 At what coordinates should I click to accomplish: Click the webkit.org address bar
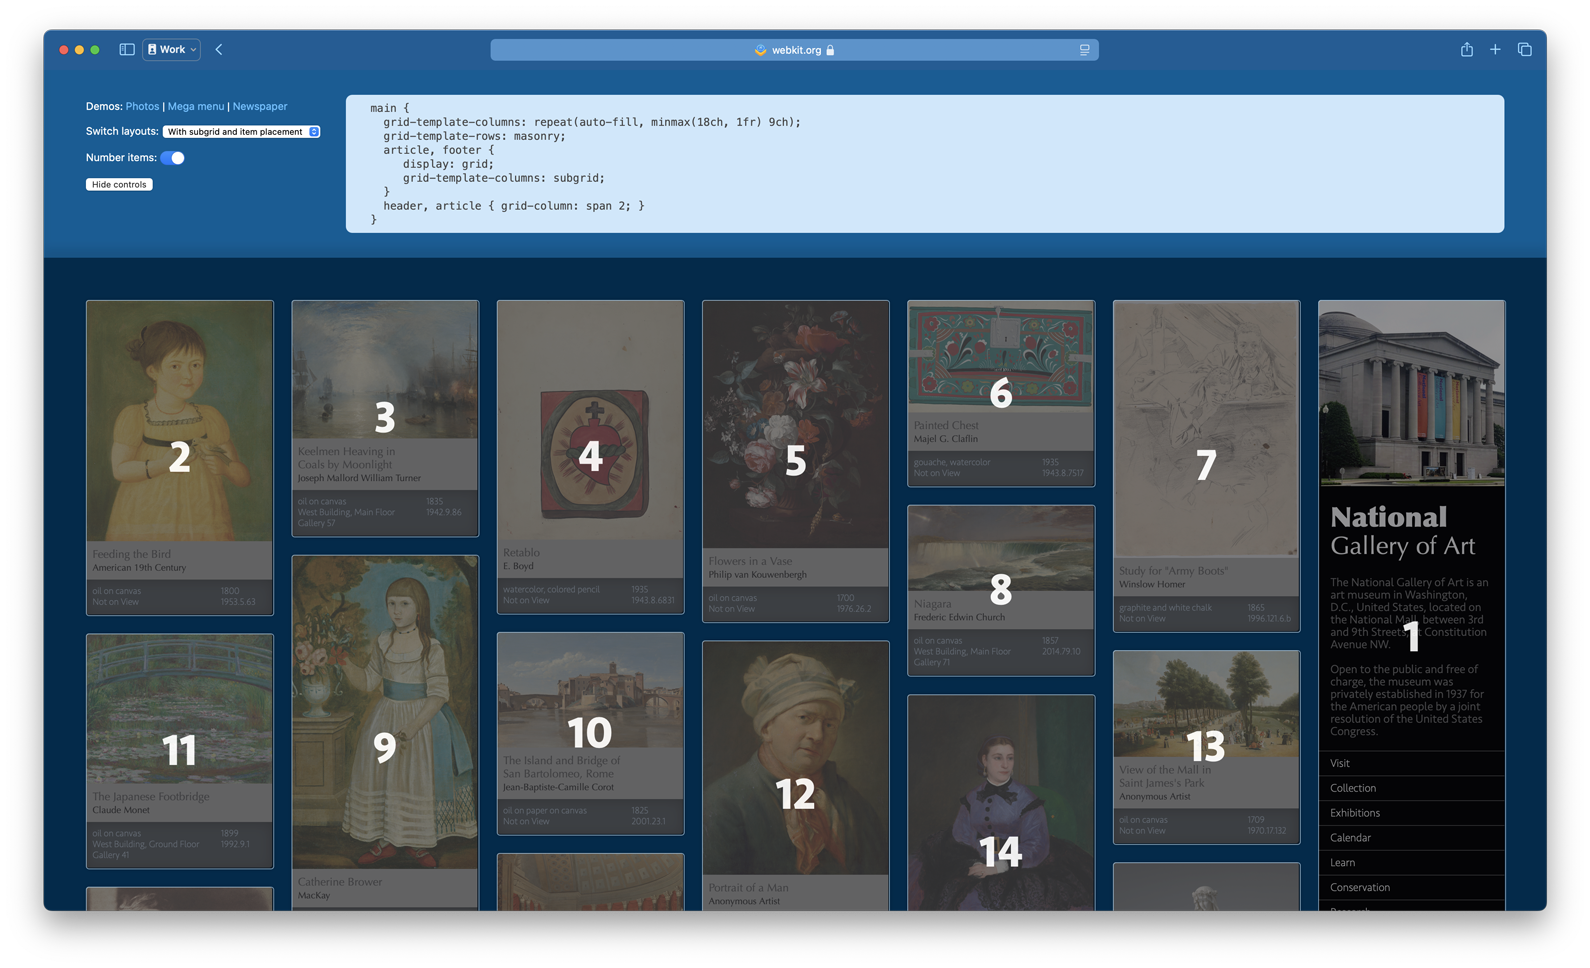pyautogui.click(x=794, y=50)
